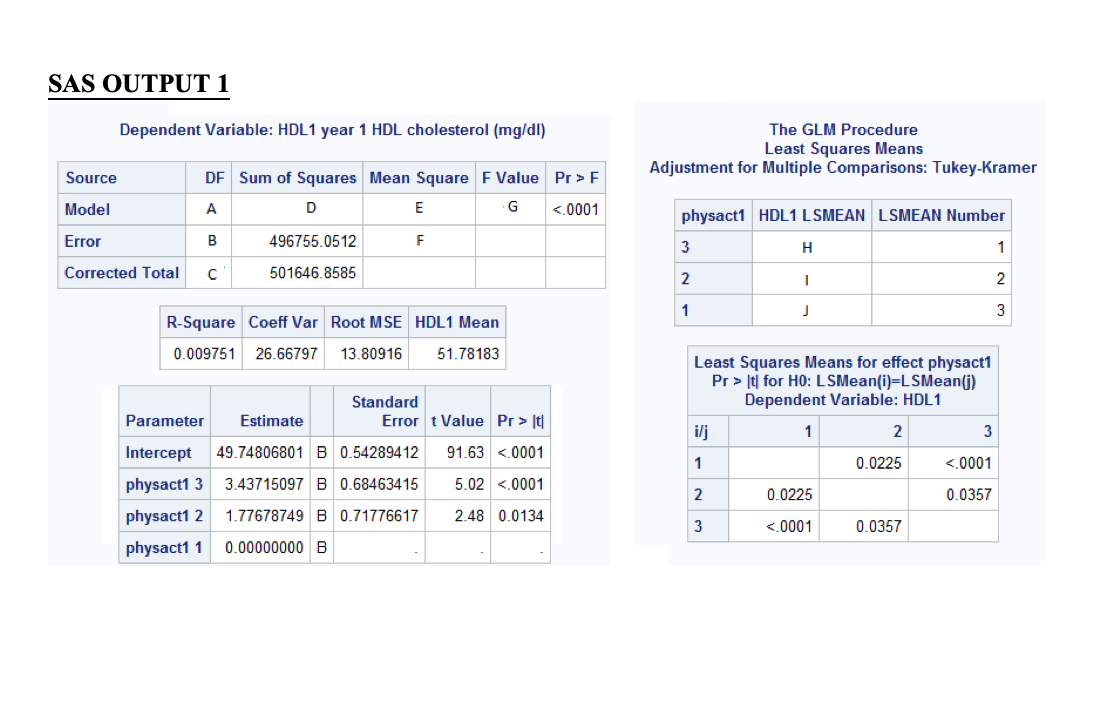Select the physact1 1 parameter label
Screen dimensions: 1108x704
[164, 548]
